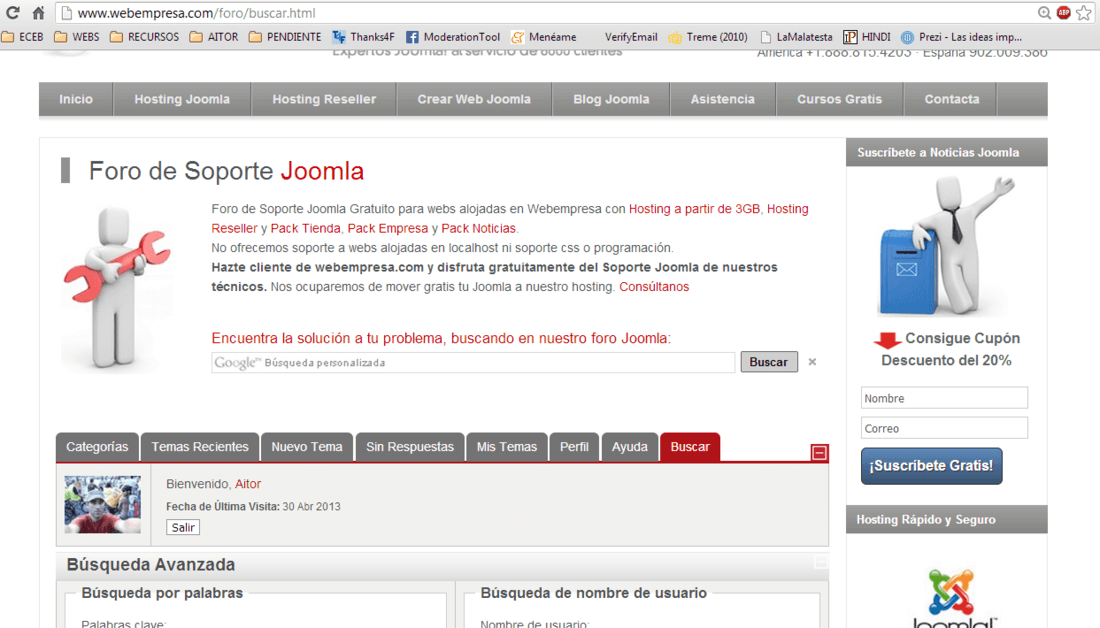1100x628 pixels.
Task: Follow the Hosting a partir de 3GB link
Action: (694, 209)
